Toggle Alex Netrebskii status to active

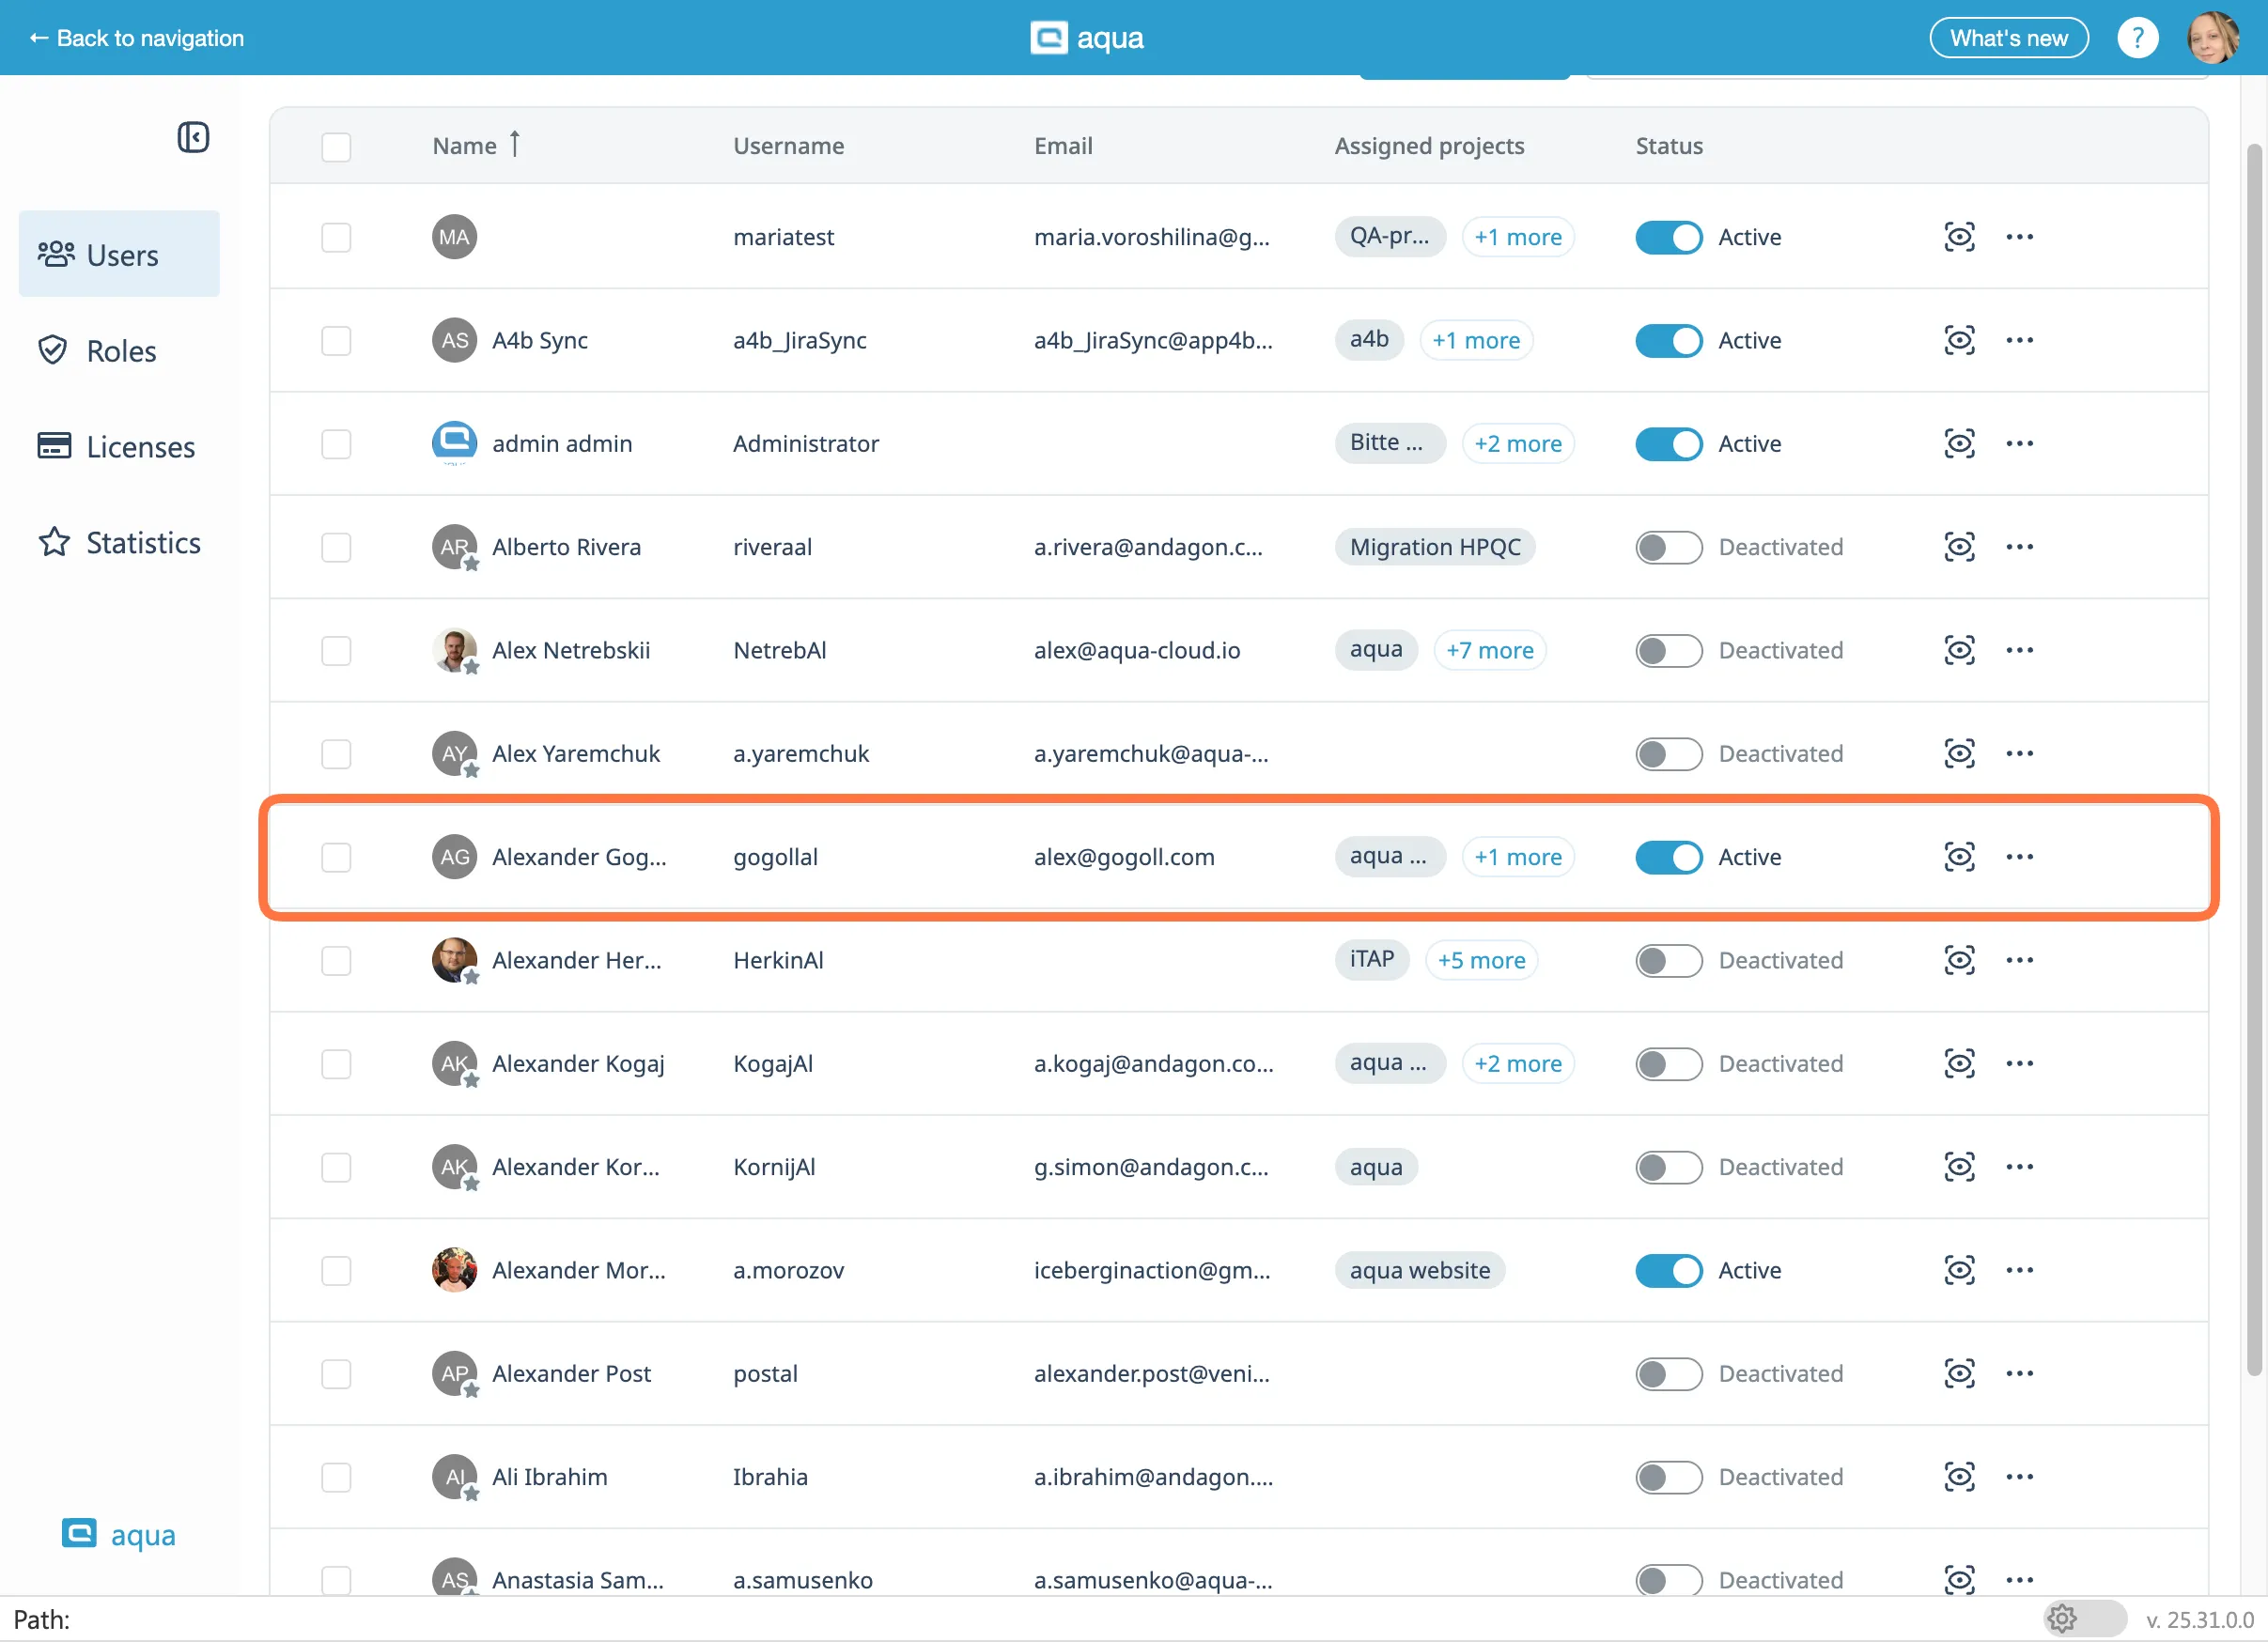[1668, 651]
